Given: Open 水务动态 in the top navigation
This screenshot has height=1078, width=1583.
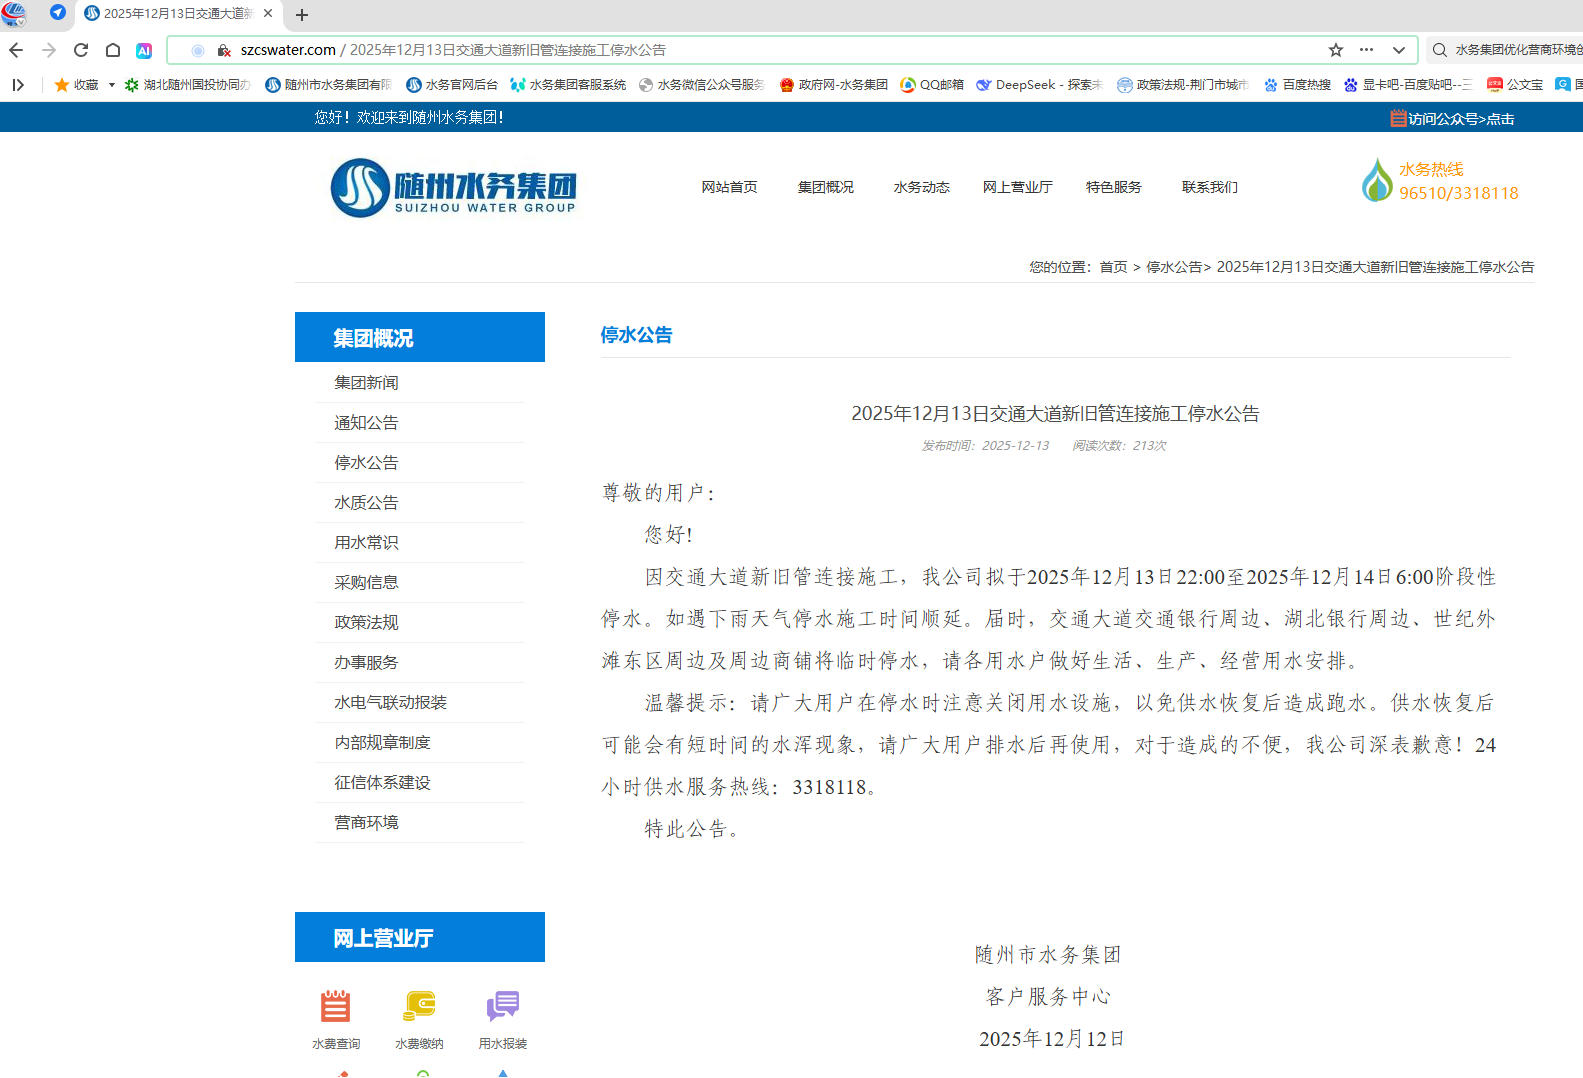Looking at the screenshot, I should click(921, 187).
